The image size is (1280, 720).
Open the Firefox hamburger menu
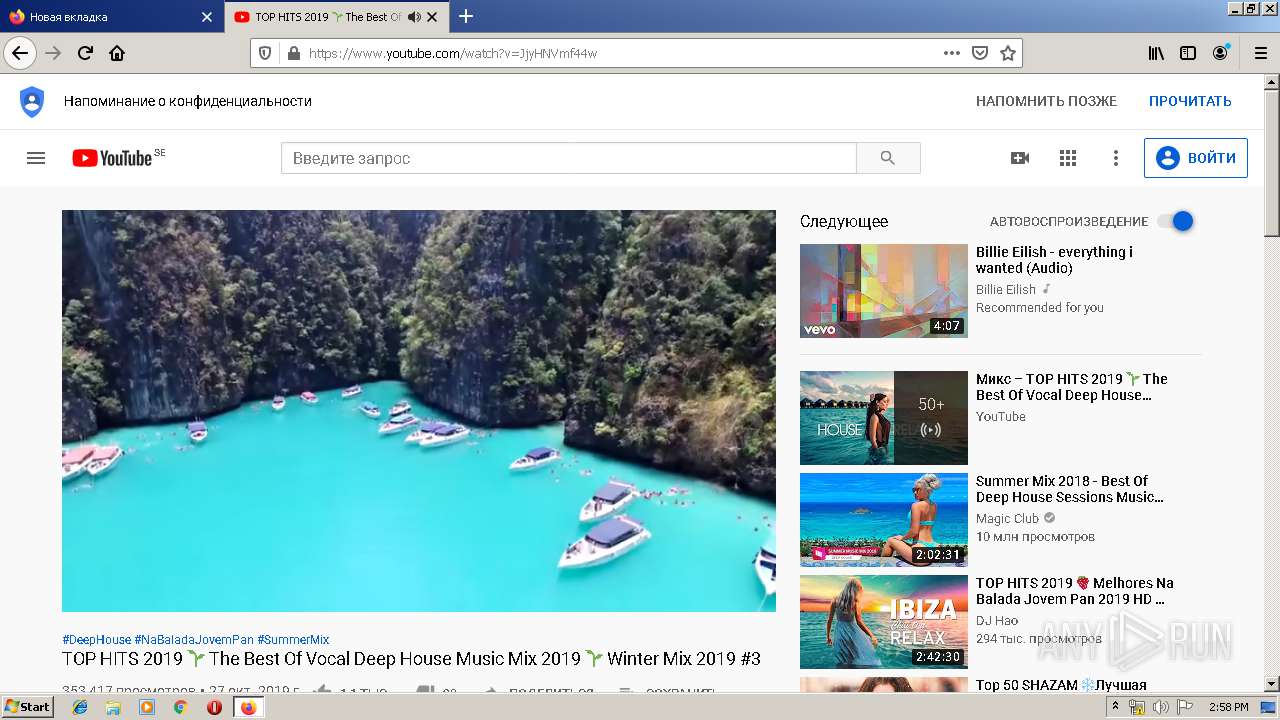pos(1260,53)
